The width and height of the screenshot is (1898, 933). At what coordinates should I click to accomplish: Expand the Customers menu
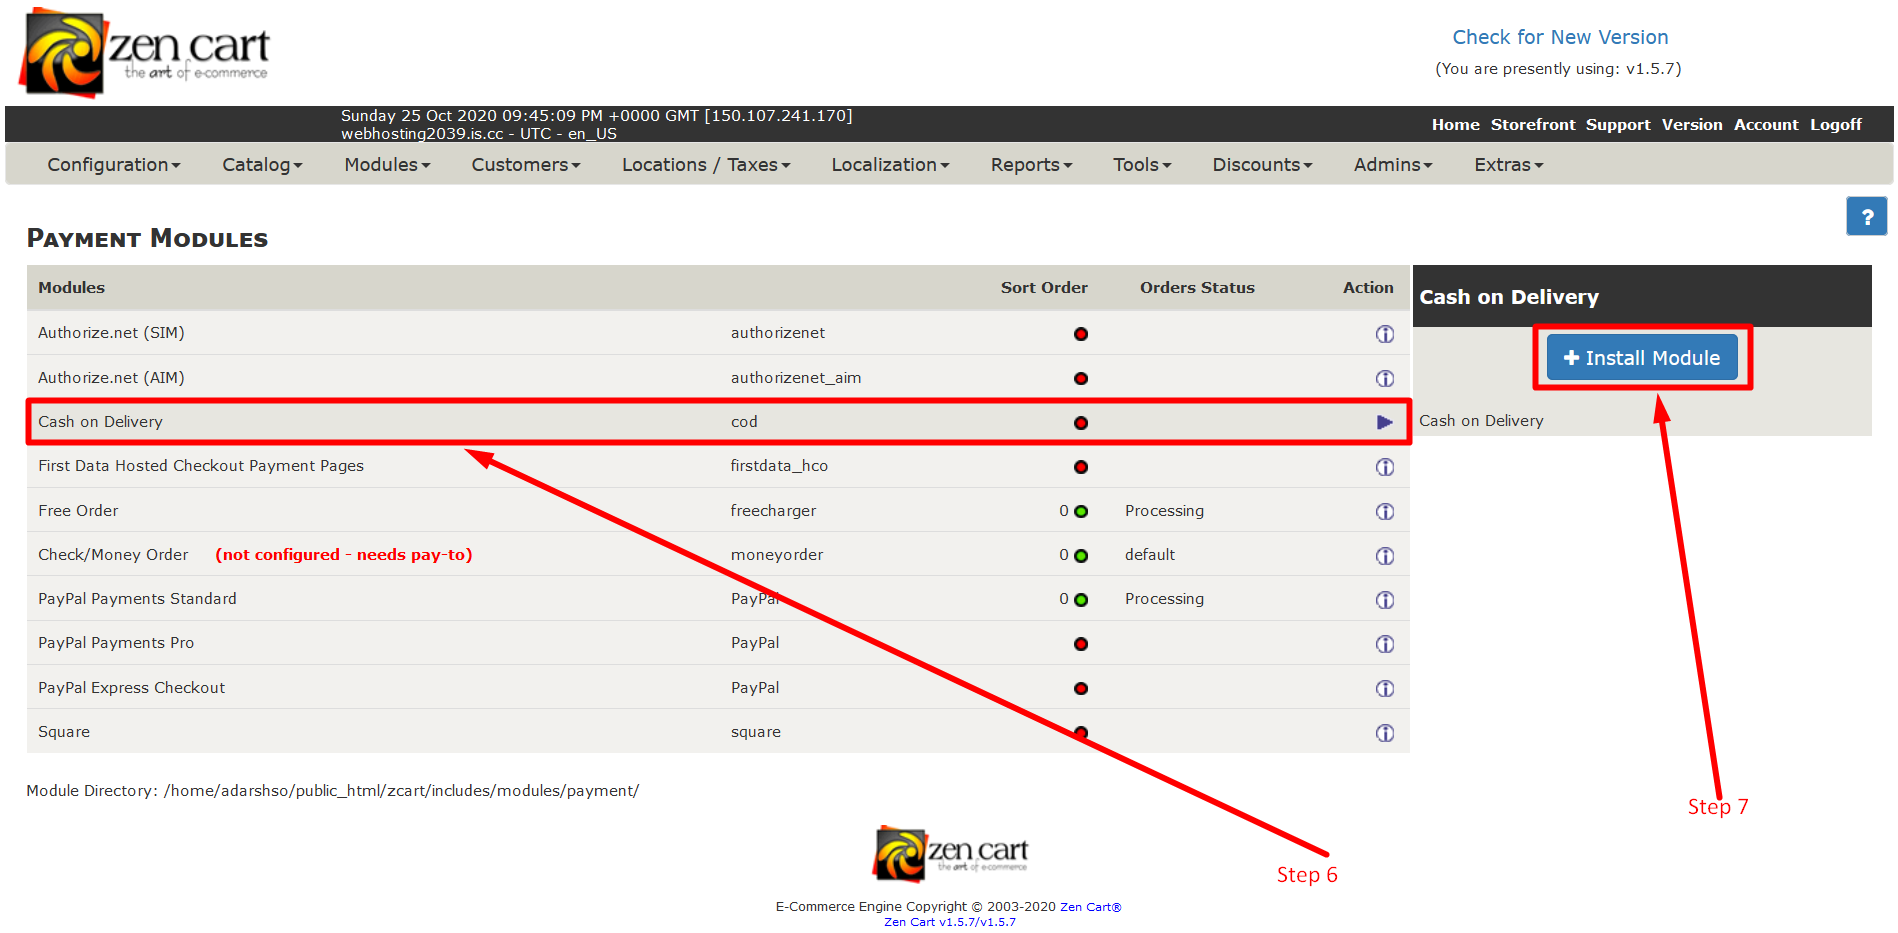526,165
